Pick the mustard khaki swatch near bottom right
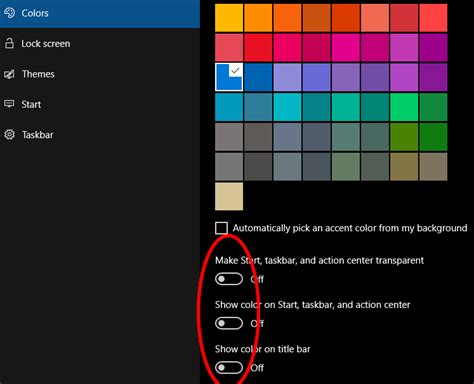Image resolution: width=474 pixels, height=384 pixels. (404, 167)
